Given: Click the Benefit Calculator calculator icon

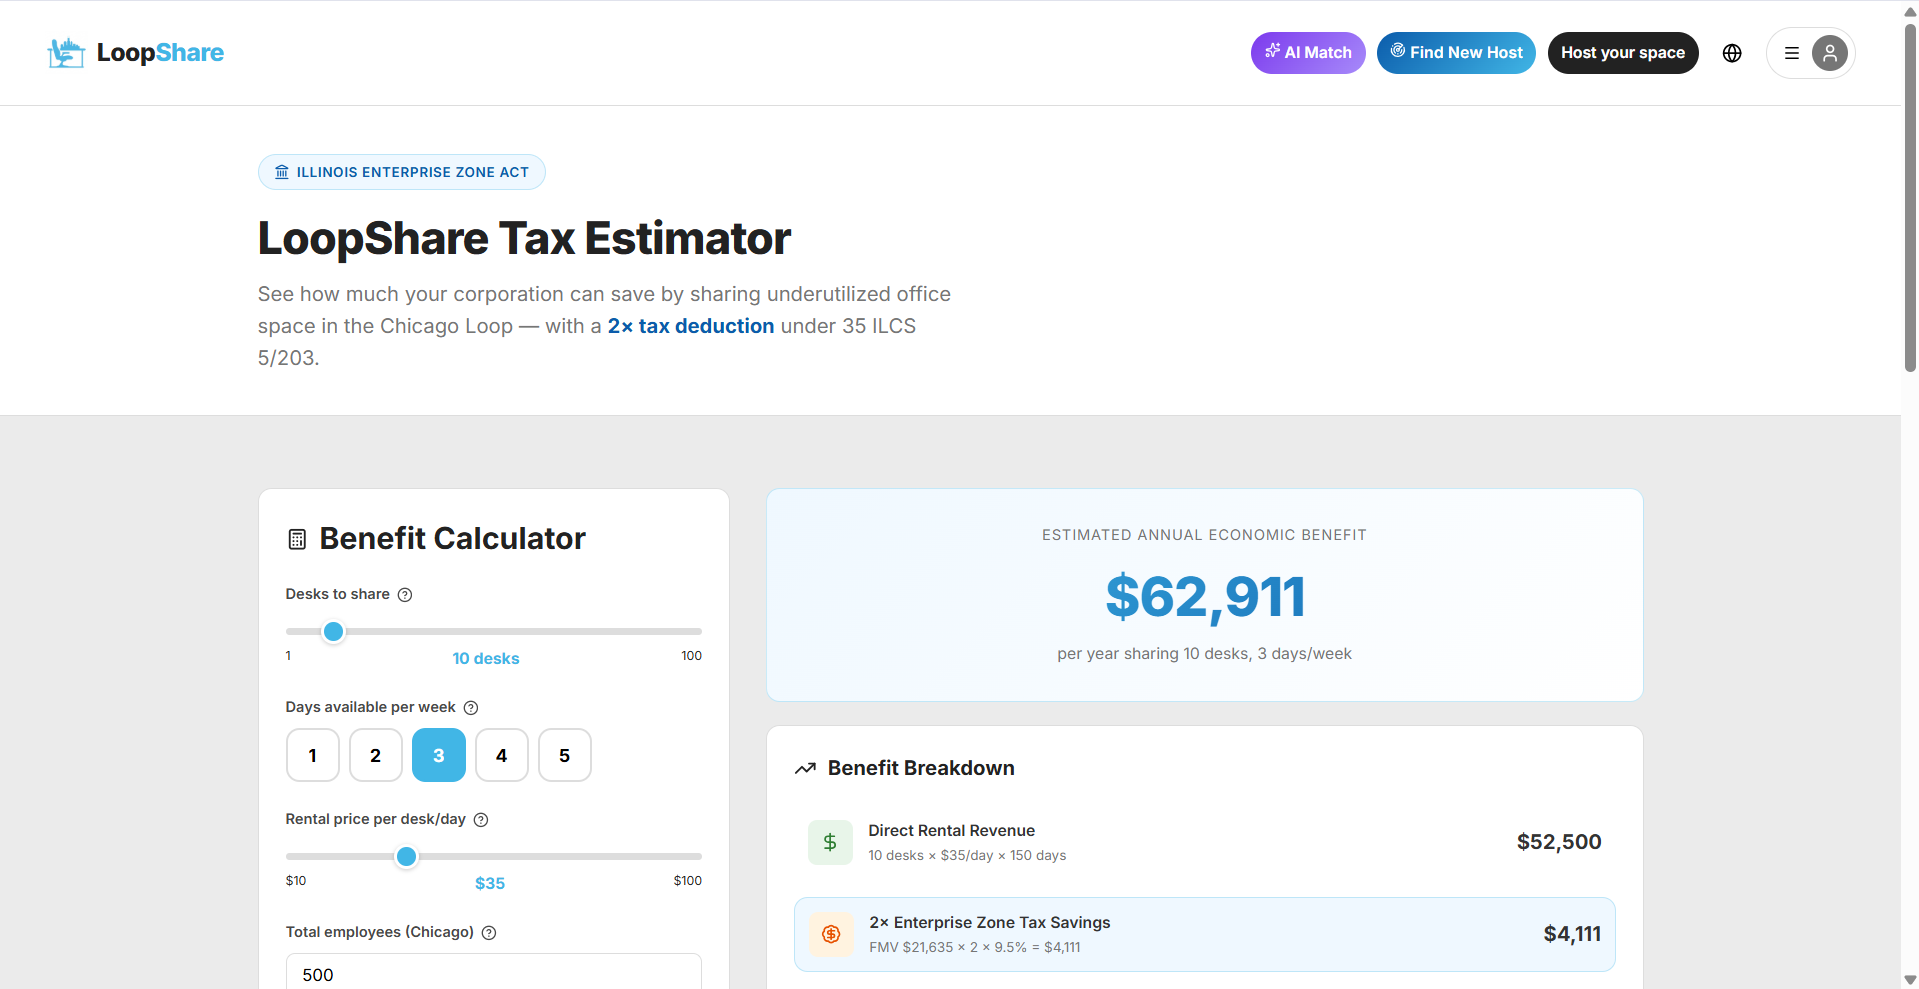Looking at the screenshot, I should tap(297, 539).
